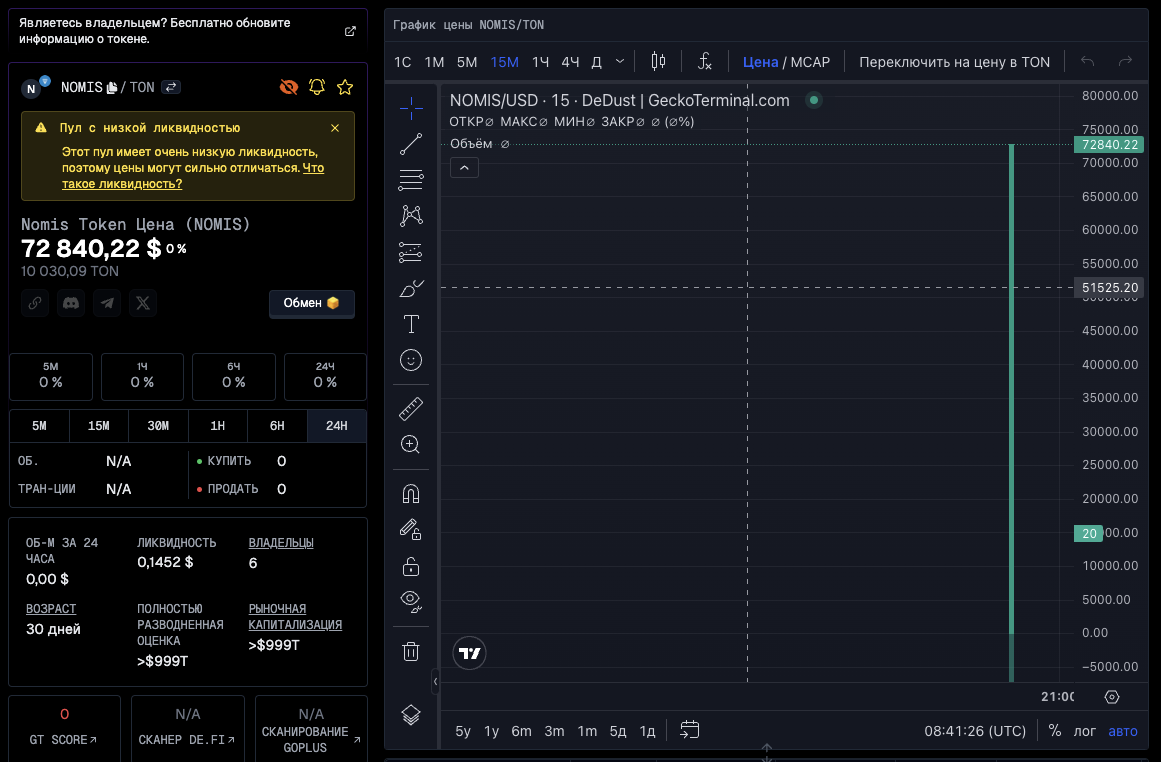This screenshot has height=762, width=1161.
Task: Activate the magnet snap mode
Action: [411, 494]
